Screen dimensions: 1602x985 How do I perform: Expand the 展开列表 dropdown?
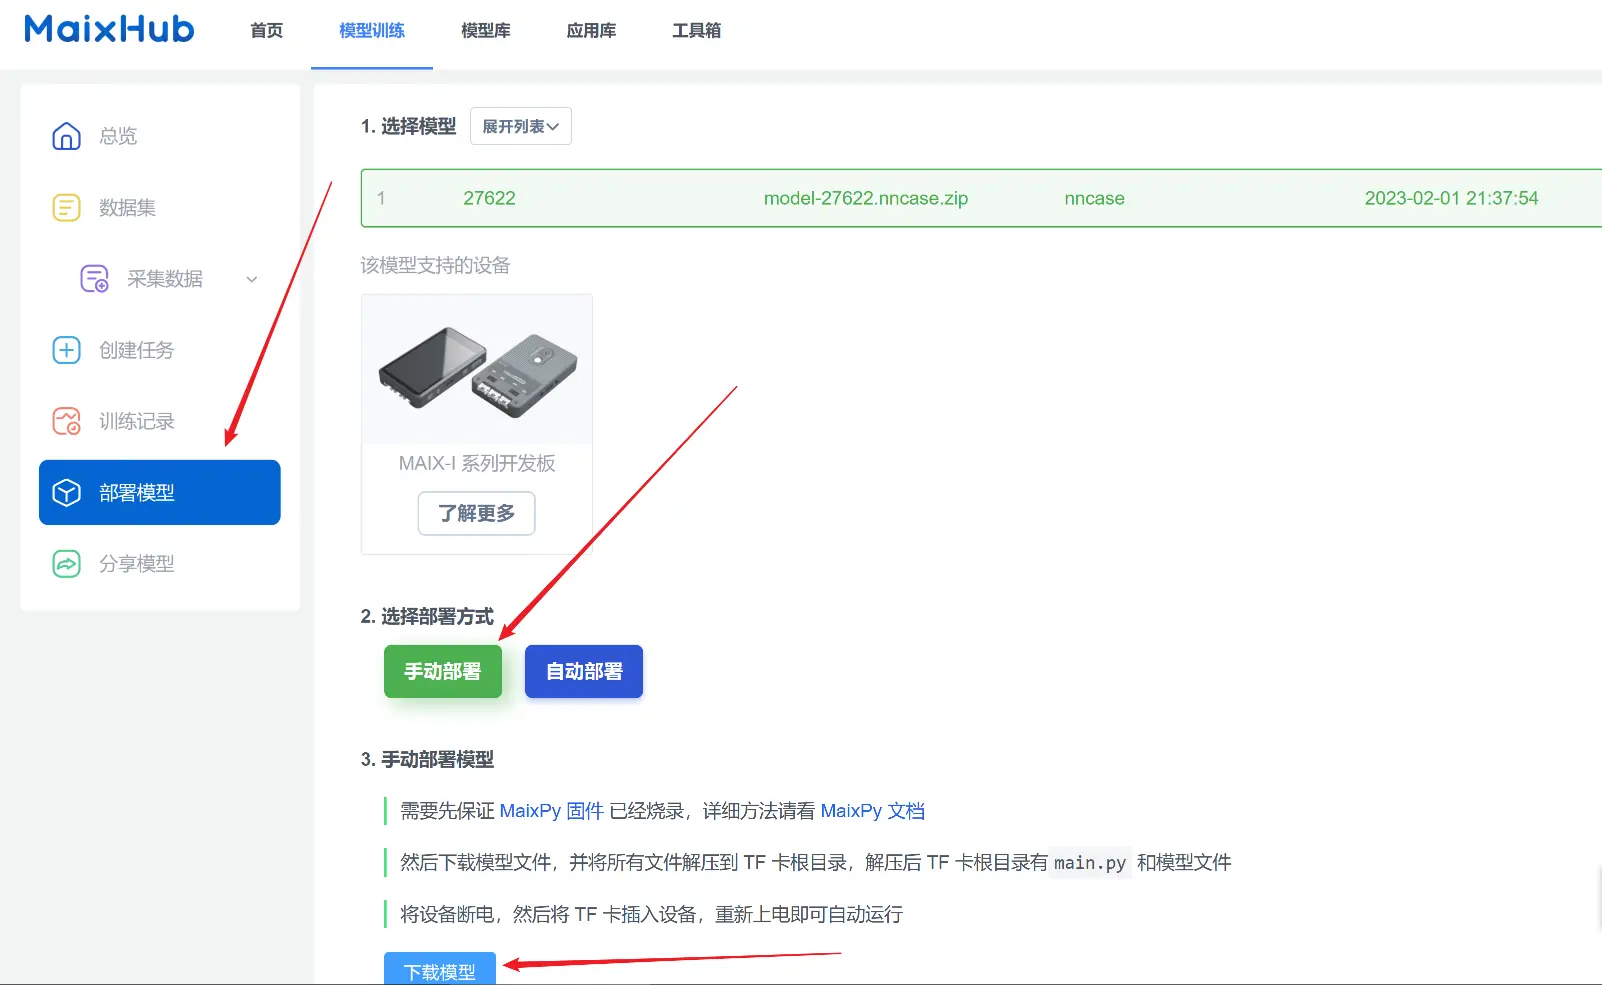521,126
